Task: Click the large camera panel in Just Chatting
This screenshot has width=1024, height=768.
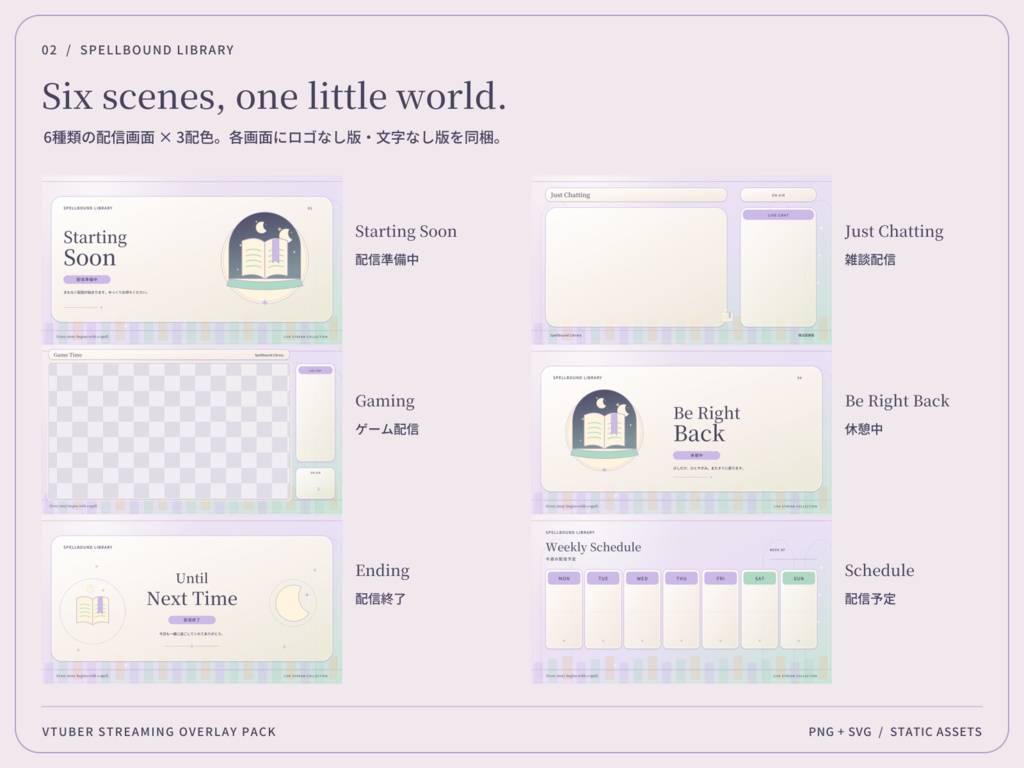Action: tap(636, 266)
